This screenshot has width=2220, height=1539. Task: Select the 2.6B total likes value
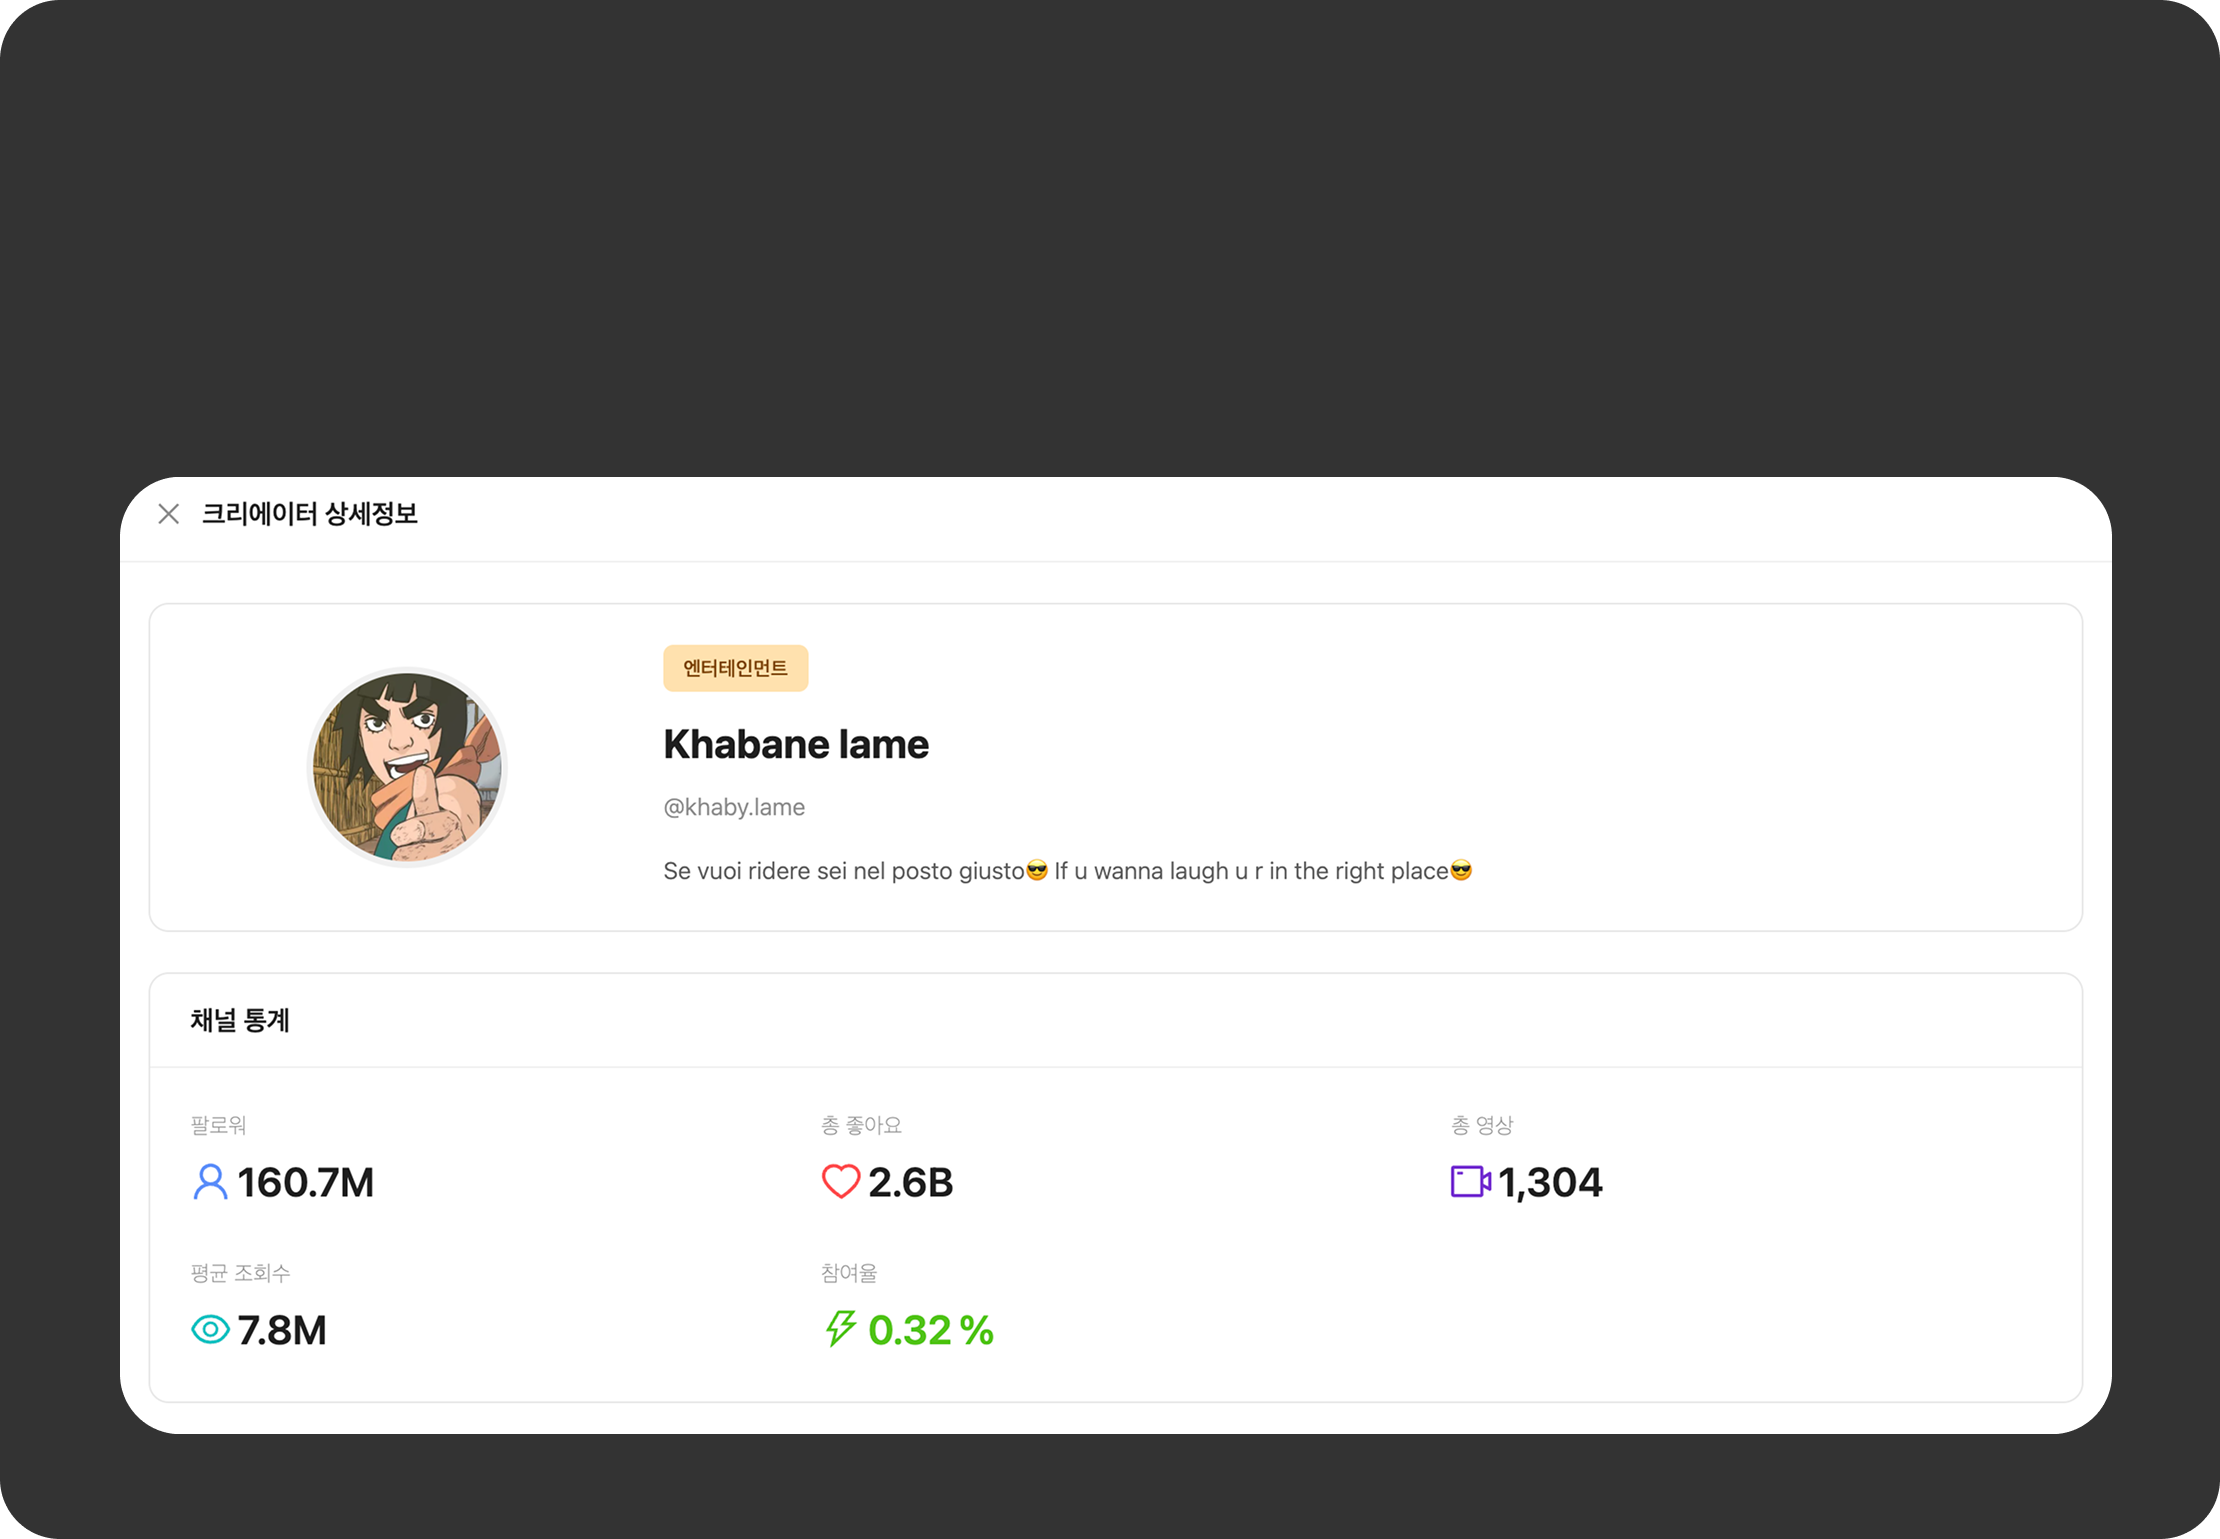(911, 1183)
